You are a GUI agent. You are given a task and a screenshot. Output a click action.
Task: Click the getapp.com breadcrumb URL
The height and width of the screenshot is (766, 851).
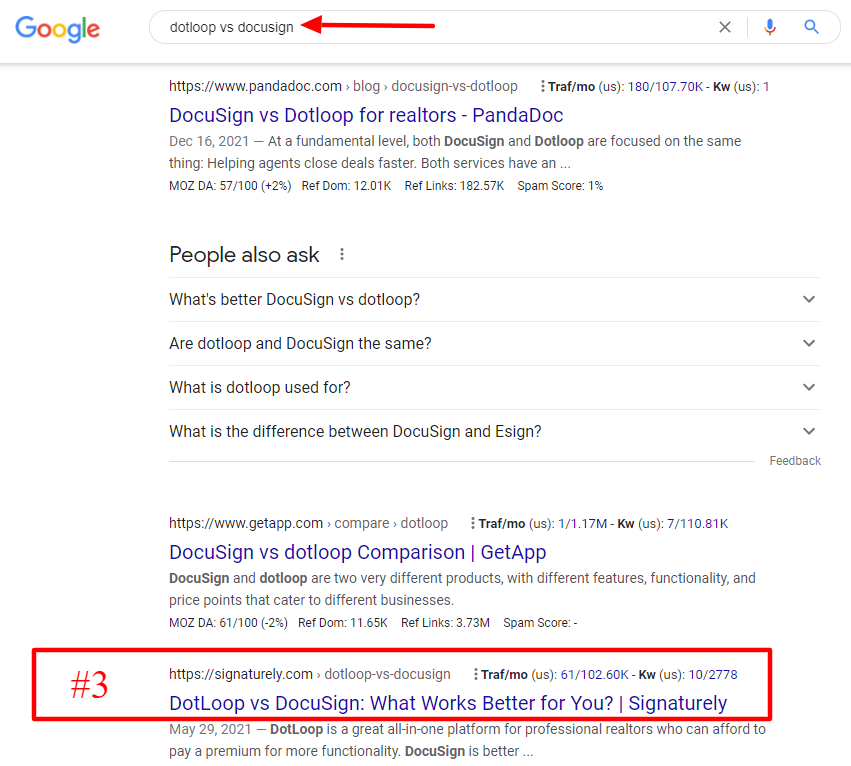pos(308,523)
